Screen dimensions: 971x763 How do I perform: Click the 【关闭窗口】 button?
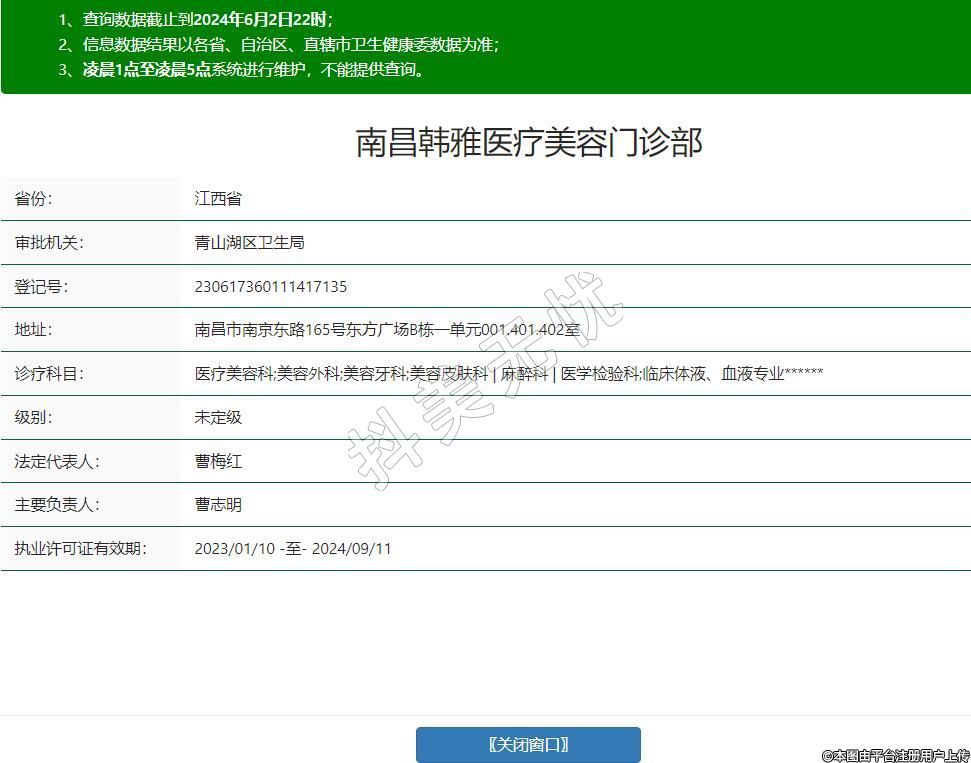tap(528, 744)
